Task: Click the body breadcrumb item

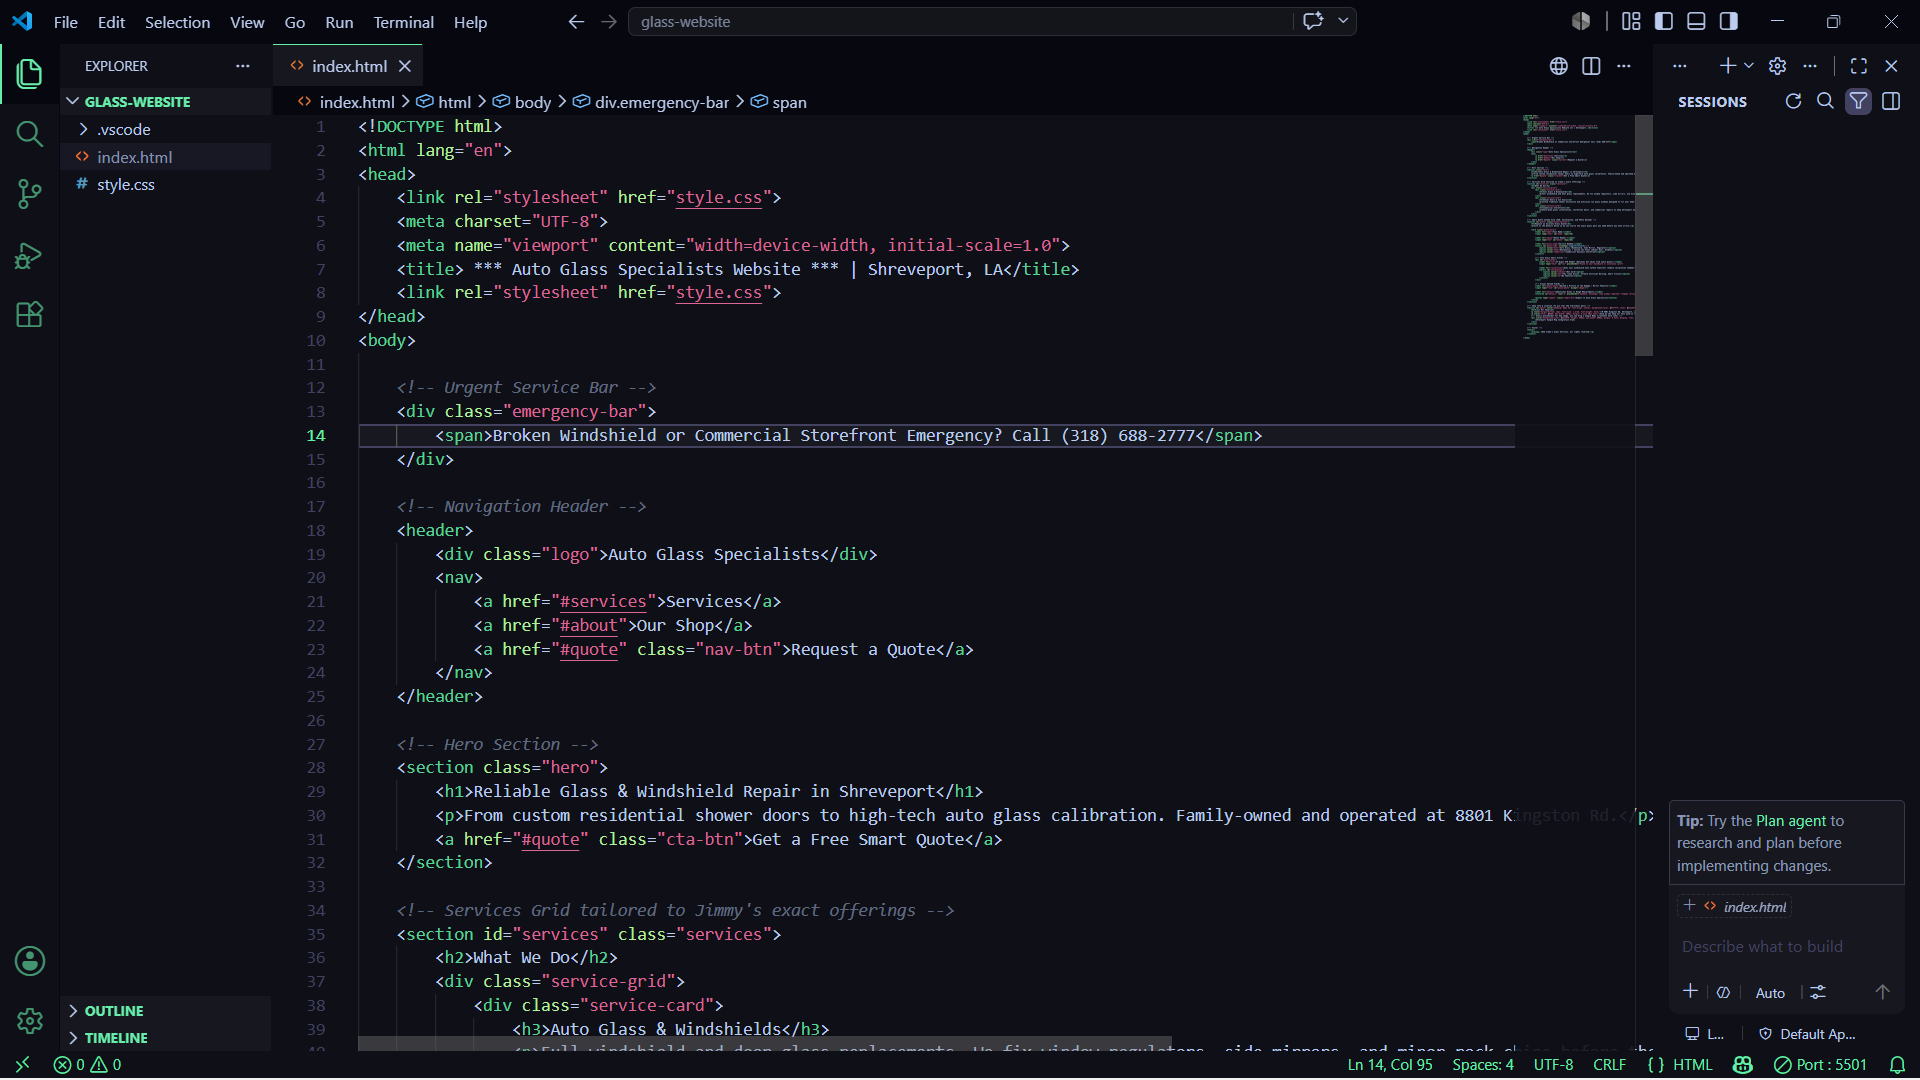Action: pos(522,102)
